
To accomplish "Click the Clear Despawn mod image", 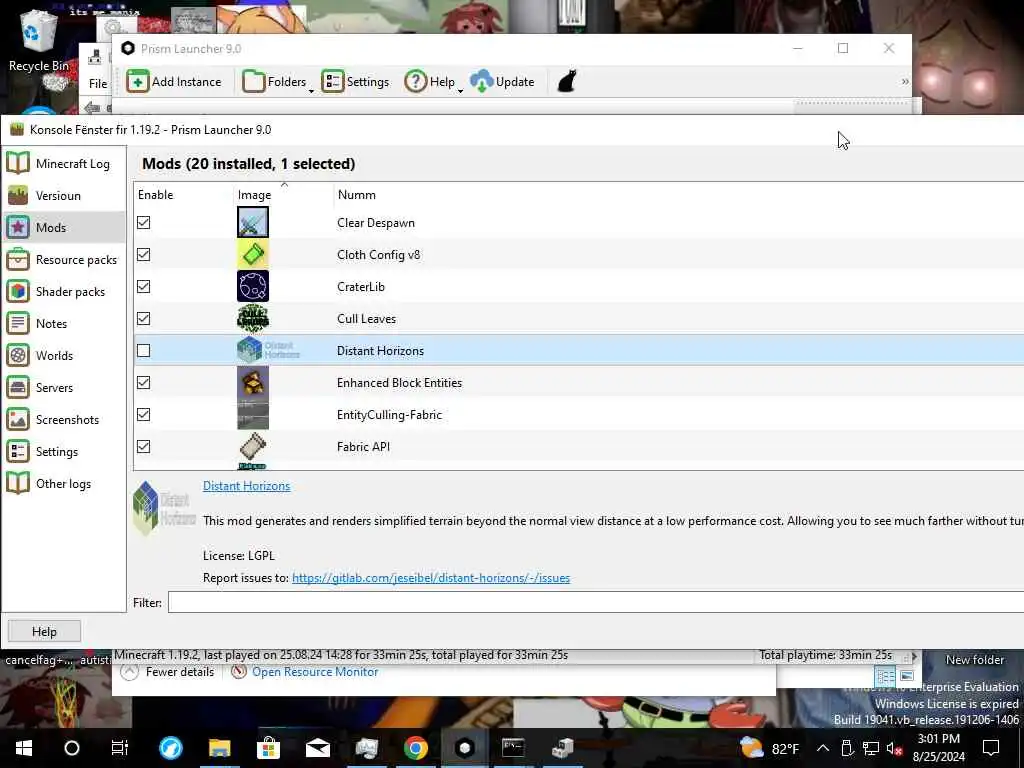I will click(x=253, y=223).
